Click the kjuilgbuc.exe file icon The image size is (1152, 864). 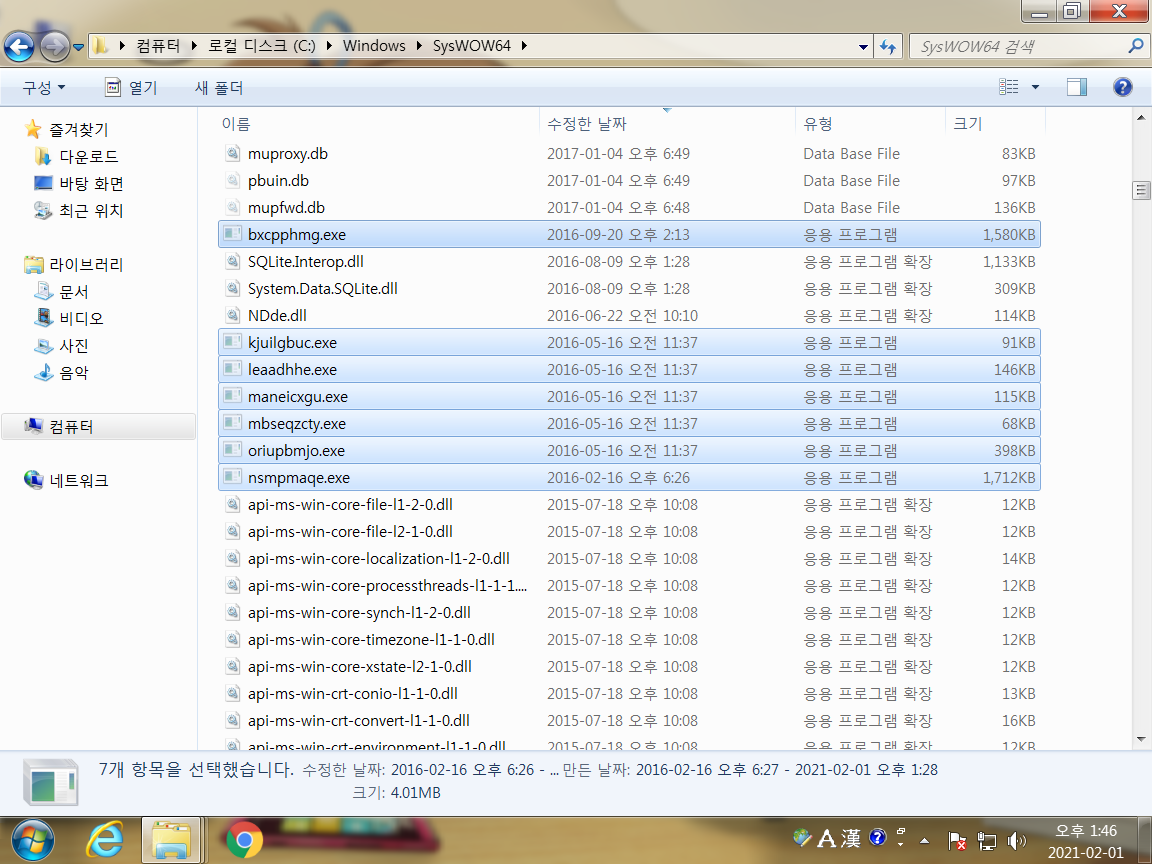coord(232,342)
